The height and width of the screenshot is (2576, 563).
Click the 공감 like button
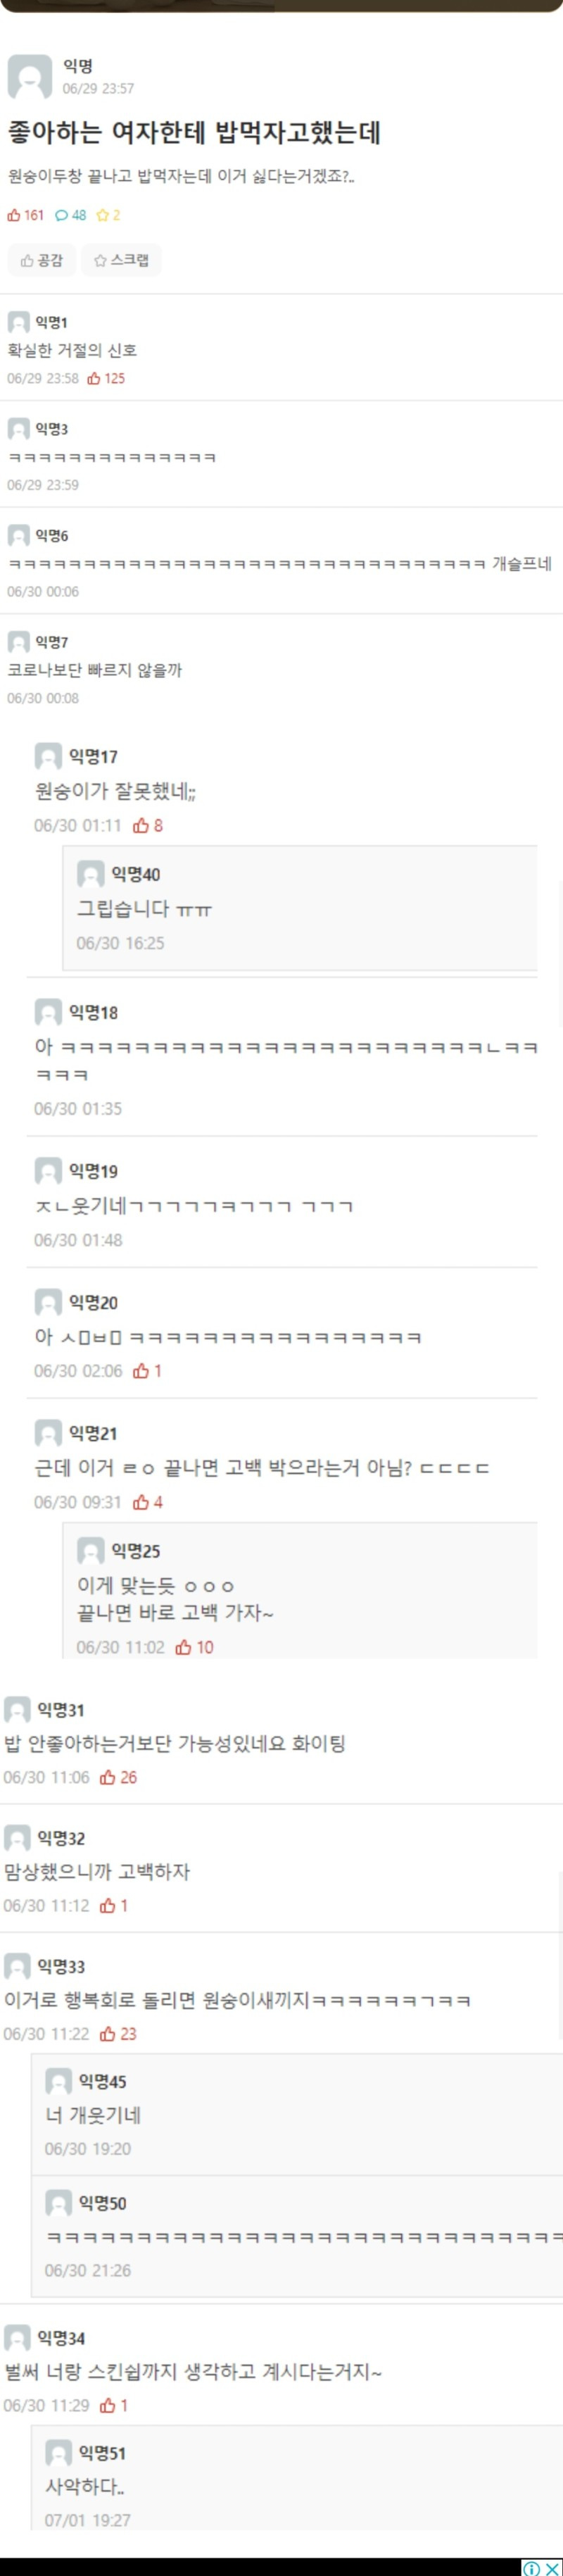coord(41,260)
